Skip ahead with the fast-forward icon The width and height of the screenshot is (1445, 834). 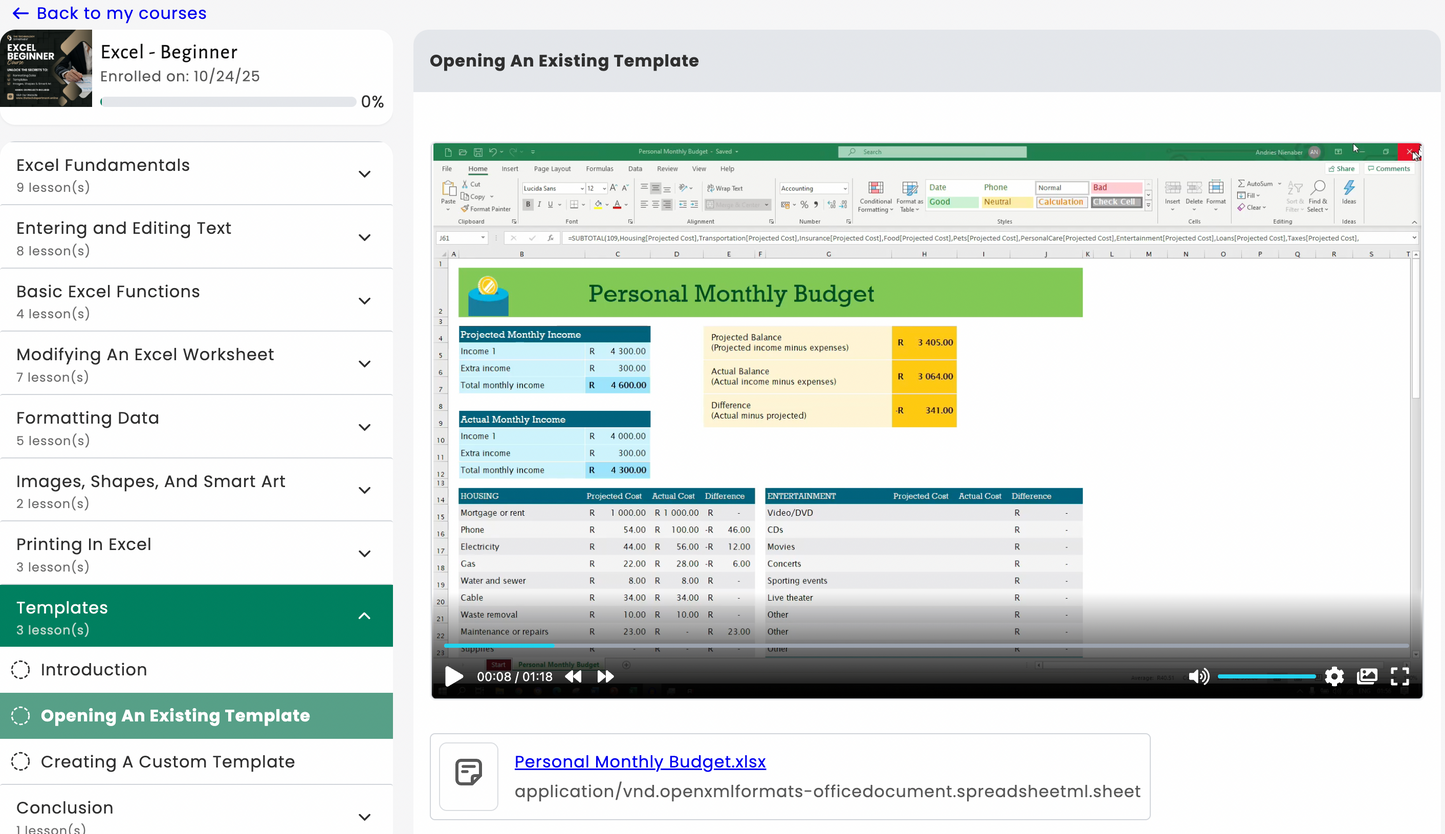tap(606, 676)
